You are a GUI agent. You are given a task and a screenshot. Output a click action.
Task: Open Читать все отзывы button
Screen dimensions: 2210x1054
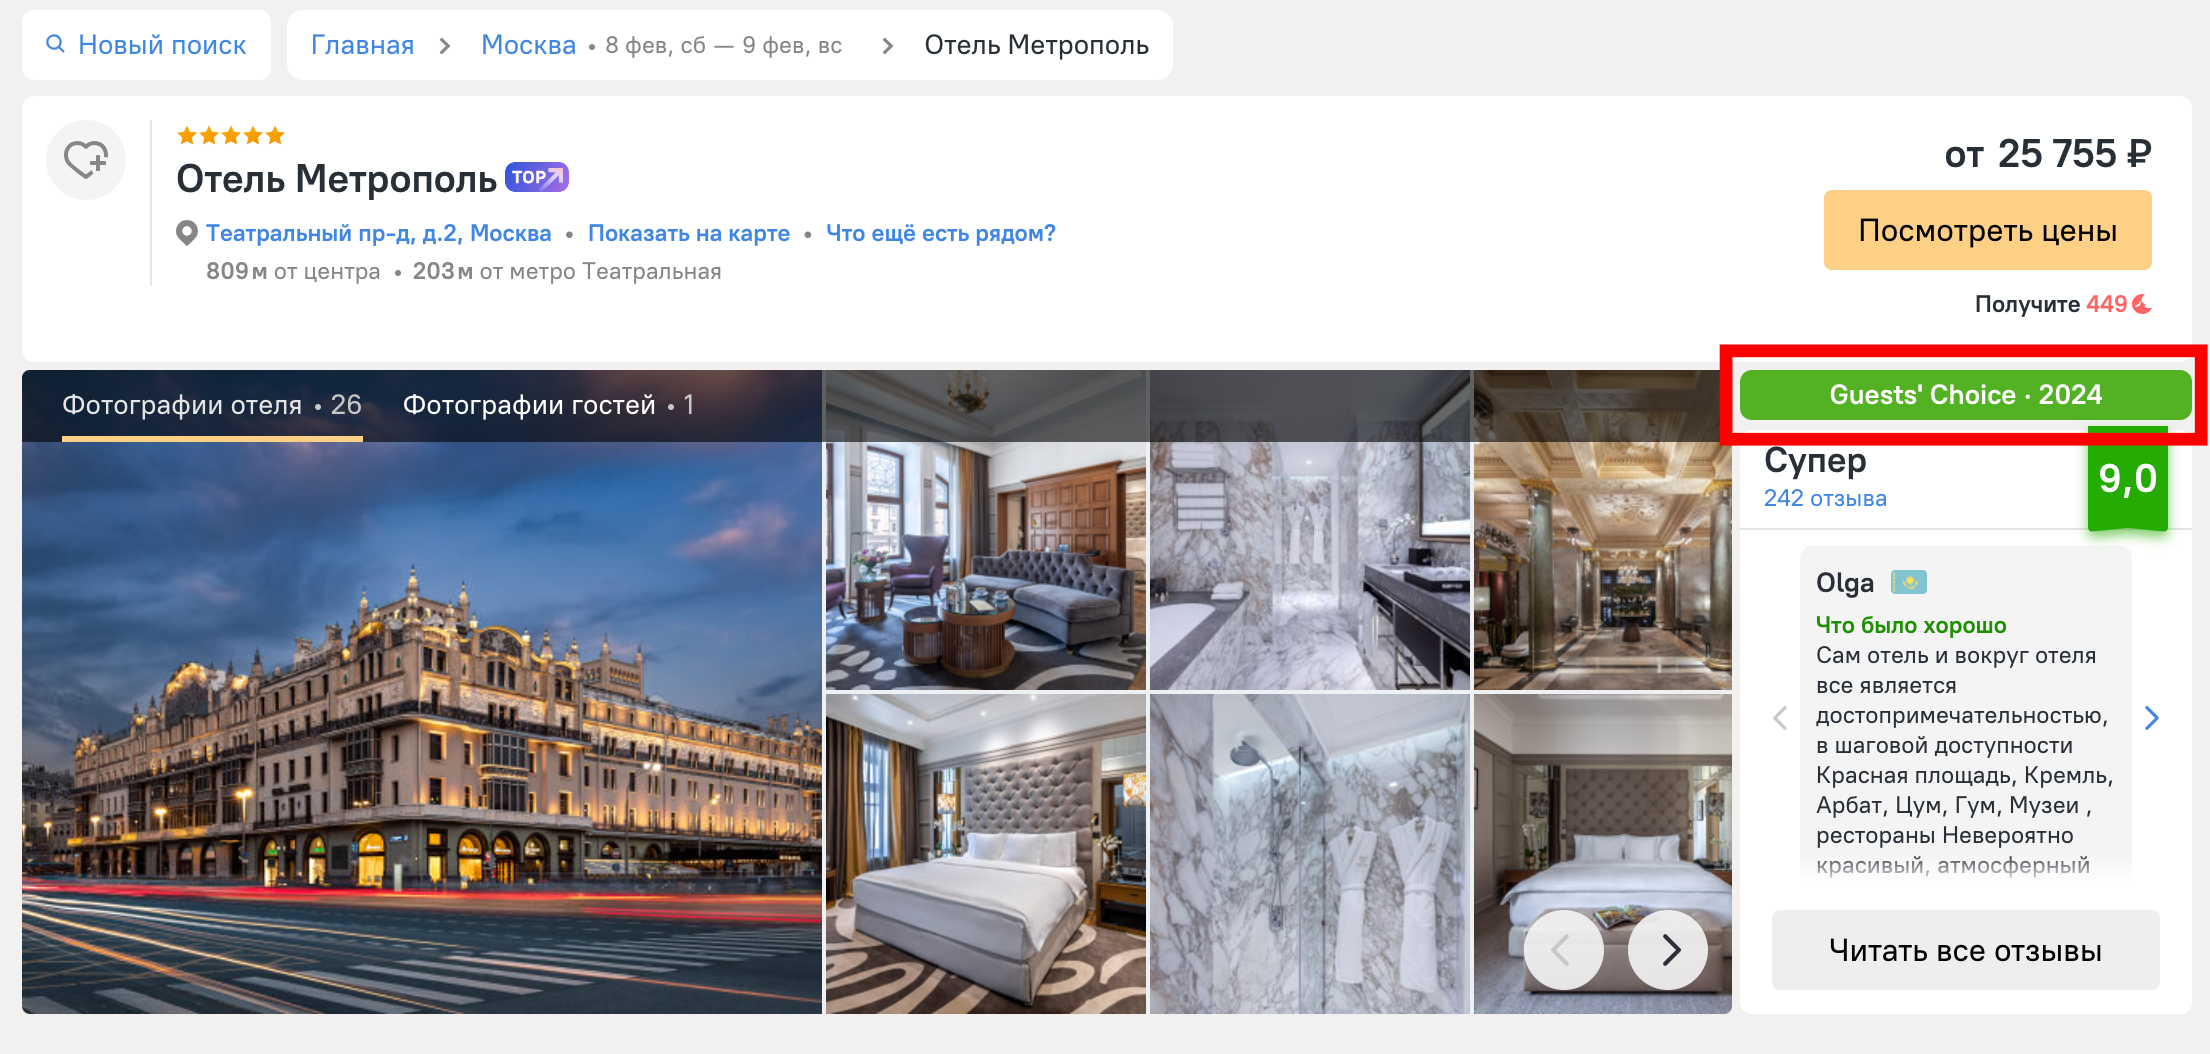(x=1965, y=950)
